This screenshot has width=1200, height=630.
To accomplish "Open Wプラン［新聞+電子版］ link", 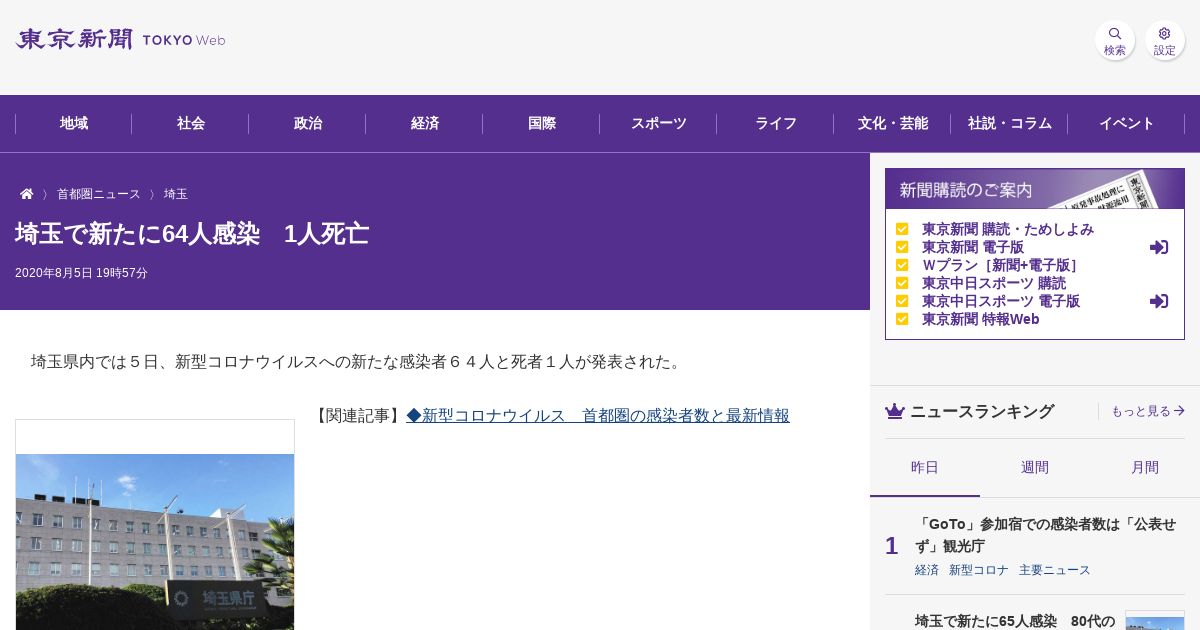I will click(1001, 265).
